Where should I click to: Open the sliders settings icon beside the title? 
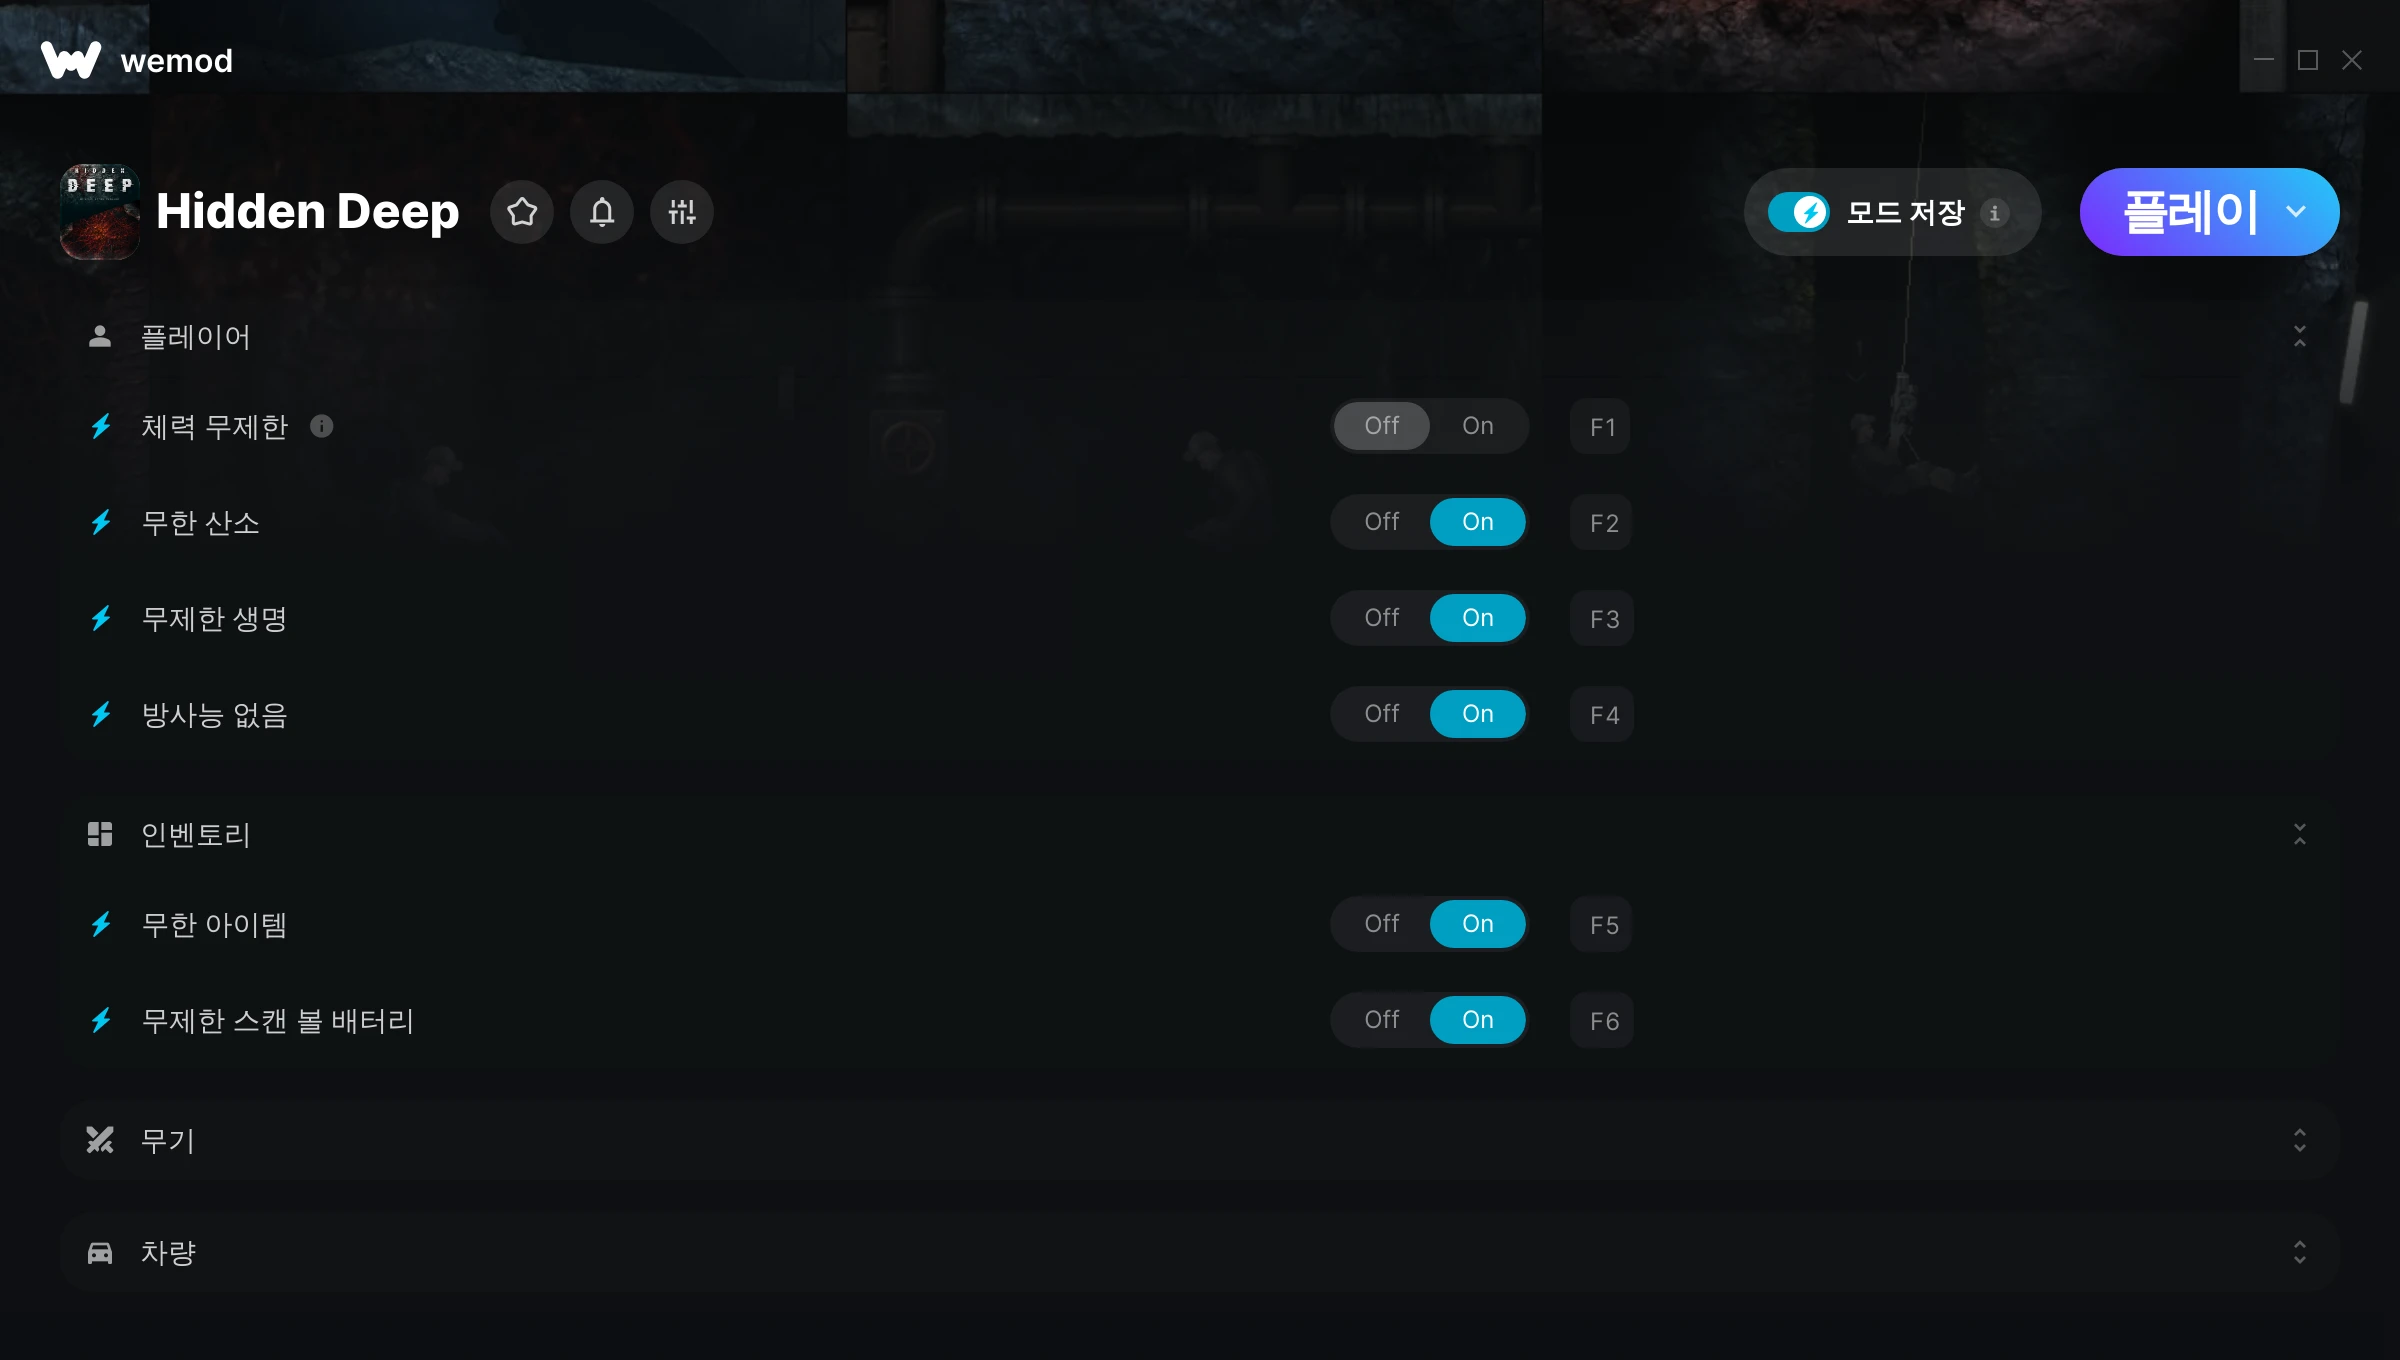pyautogui.click(x=682, y=212)
